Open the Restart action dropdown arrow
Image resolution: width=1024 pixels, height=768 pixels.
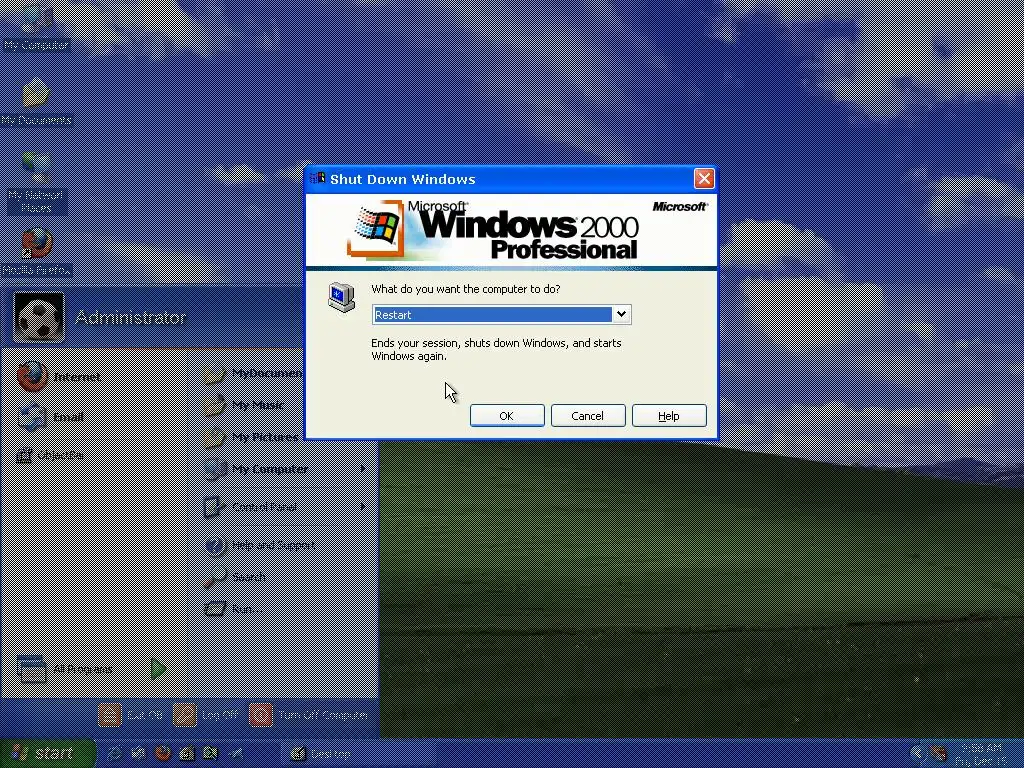pos(621,314)
